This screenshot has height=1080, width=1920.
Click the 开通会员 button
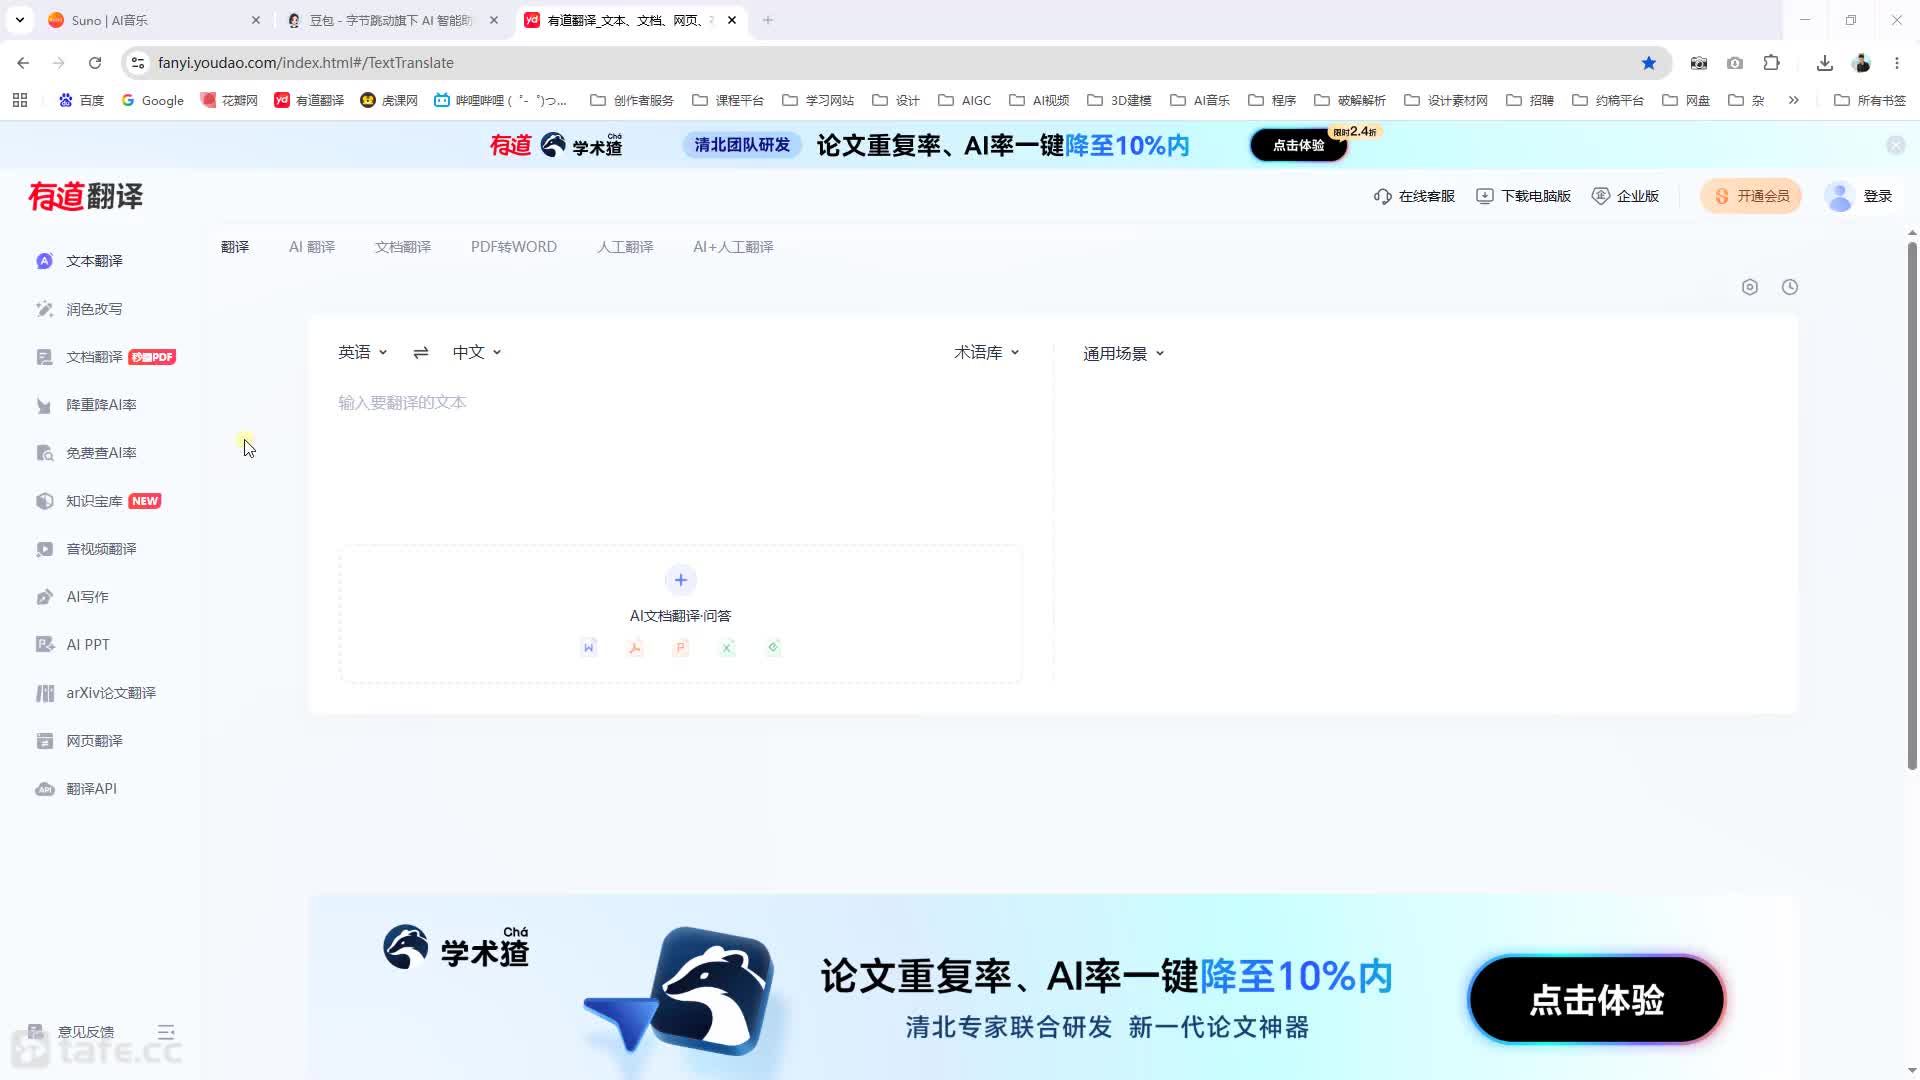coord(1751,196)
